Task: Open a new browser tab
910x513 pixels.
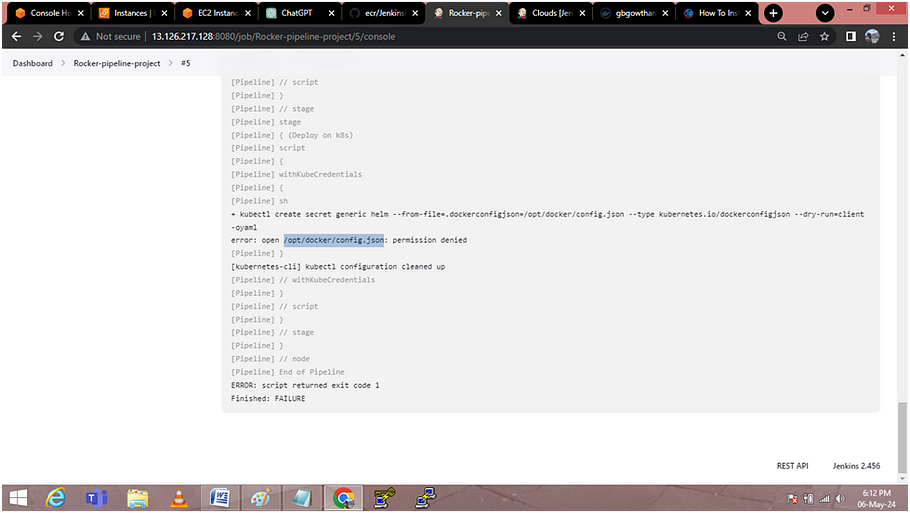Action: click(773, 13)
